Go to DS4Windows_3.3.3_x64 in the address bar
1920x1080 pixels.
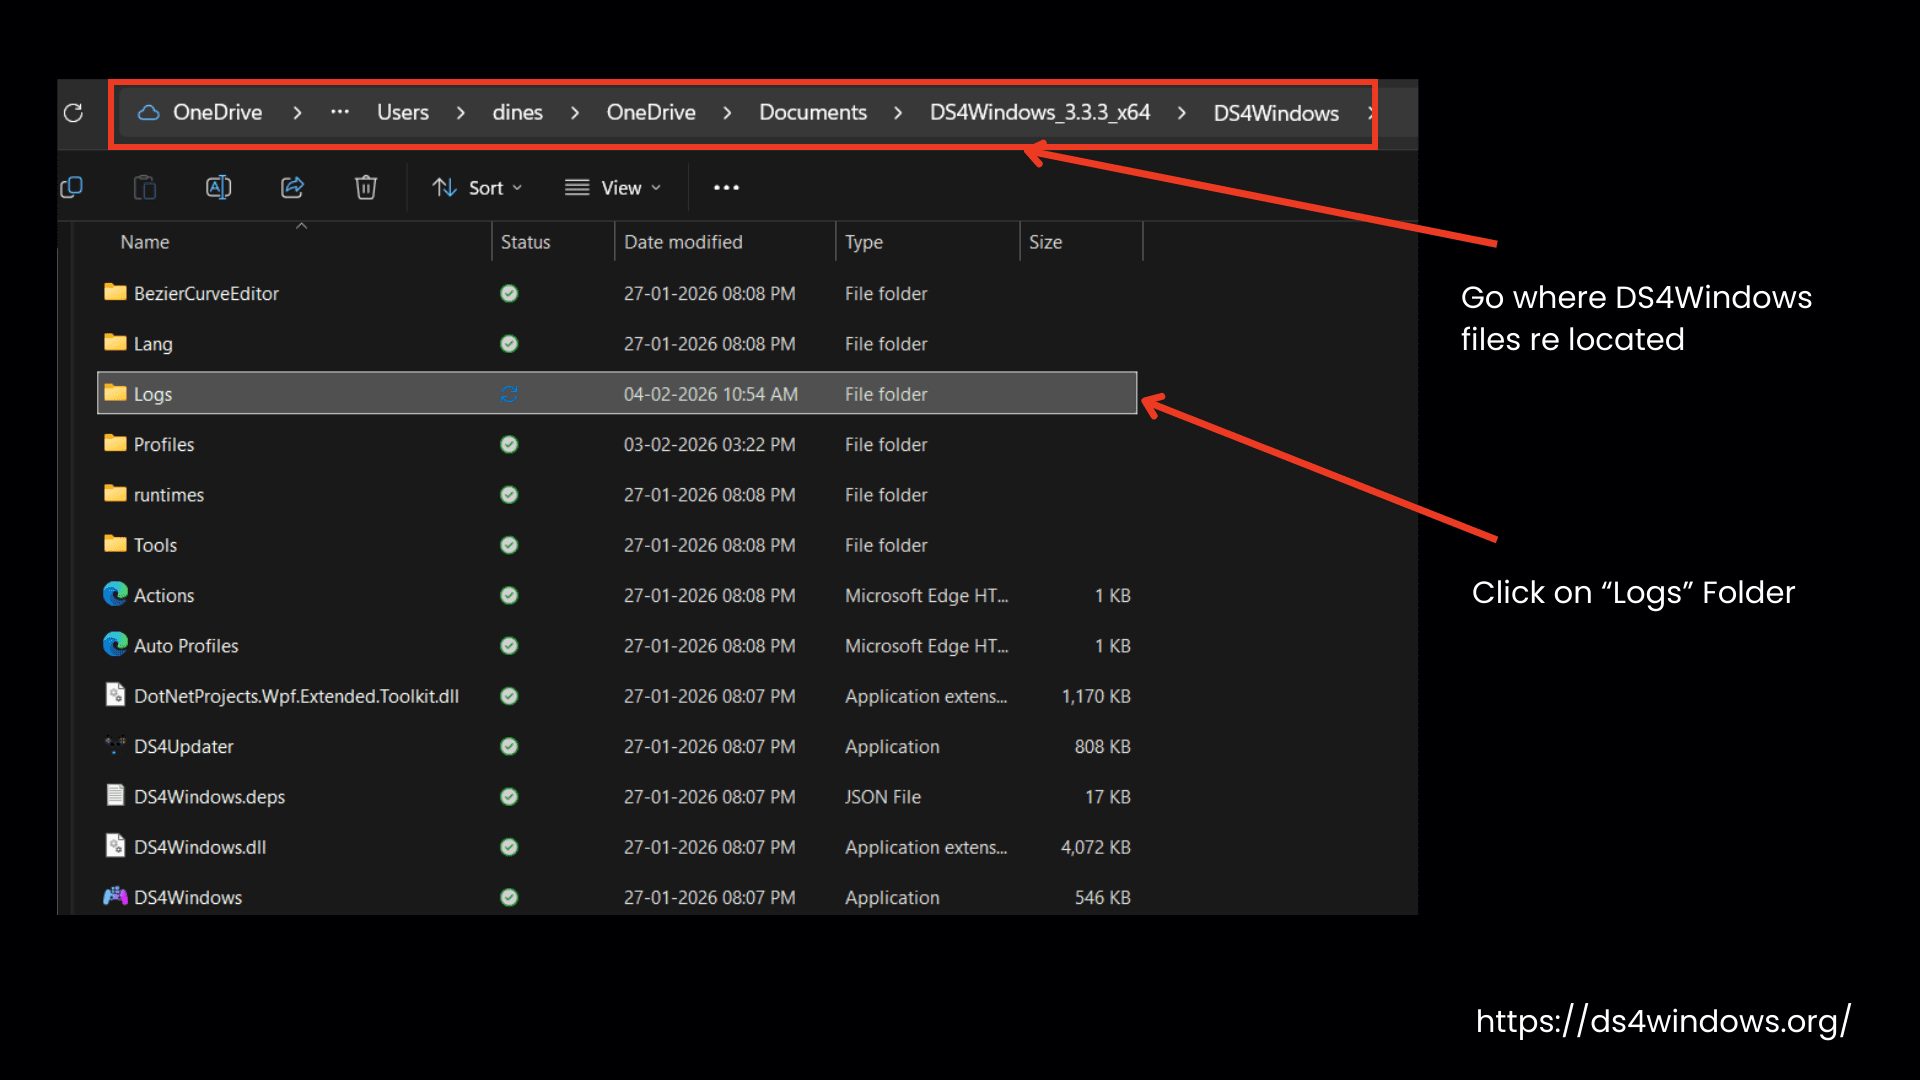tap(1040, 112)
